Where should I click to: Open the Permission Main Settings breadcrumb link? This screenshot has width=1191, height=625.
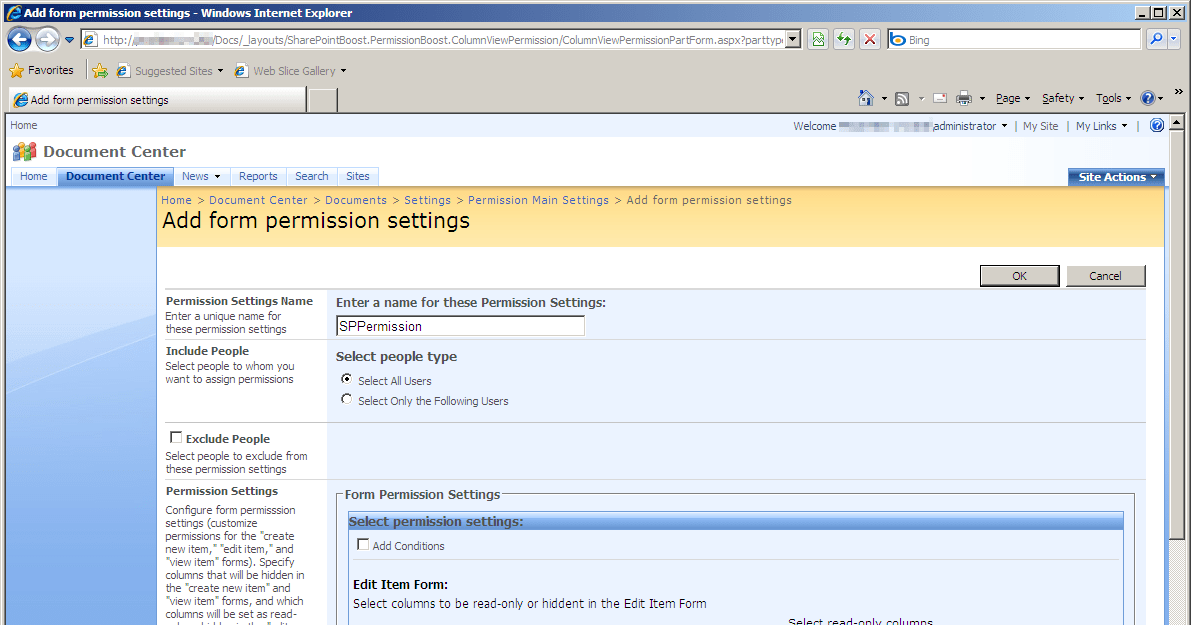coord(538,200)
